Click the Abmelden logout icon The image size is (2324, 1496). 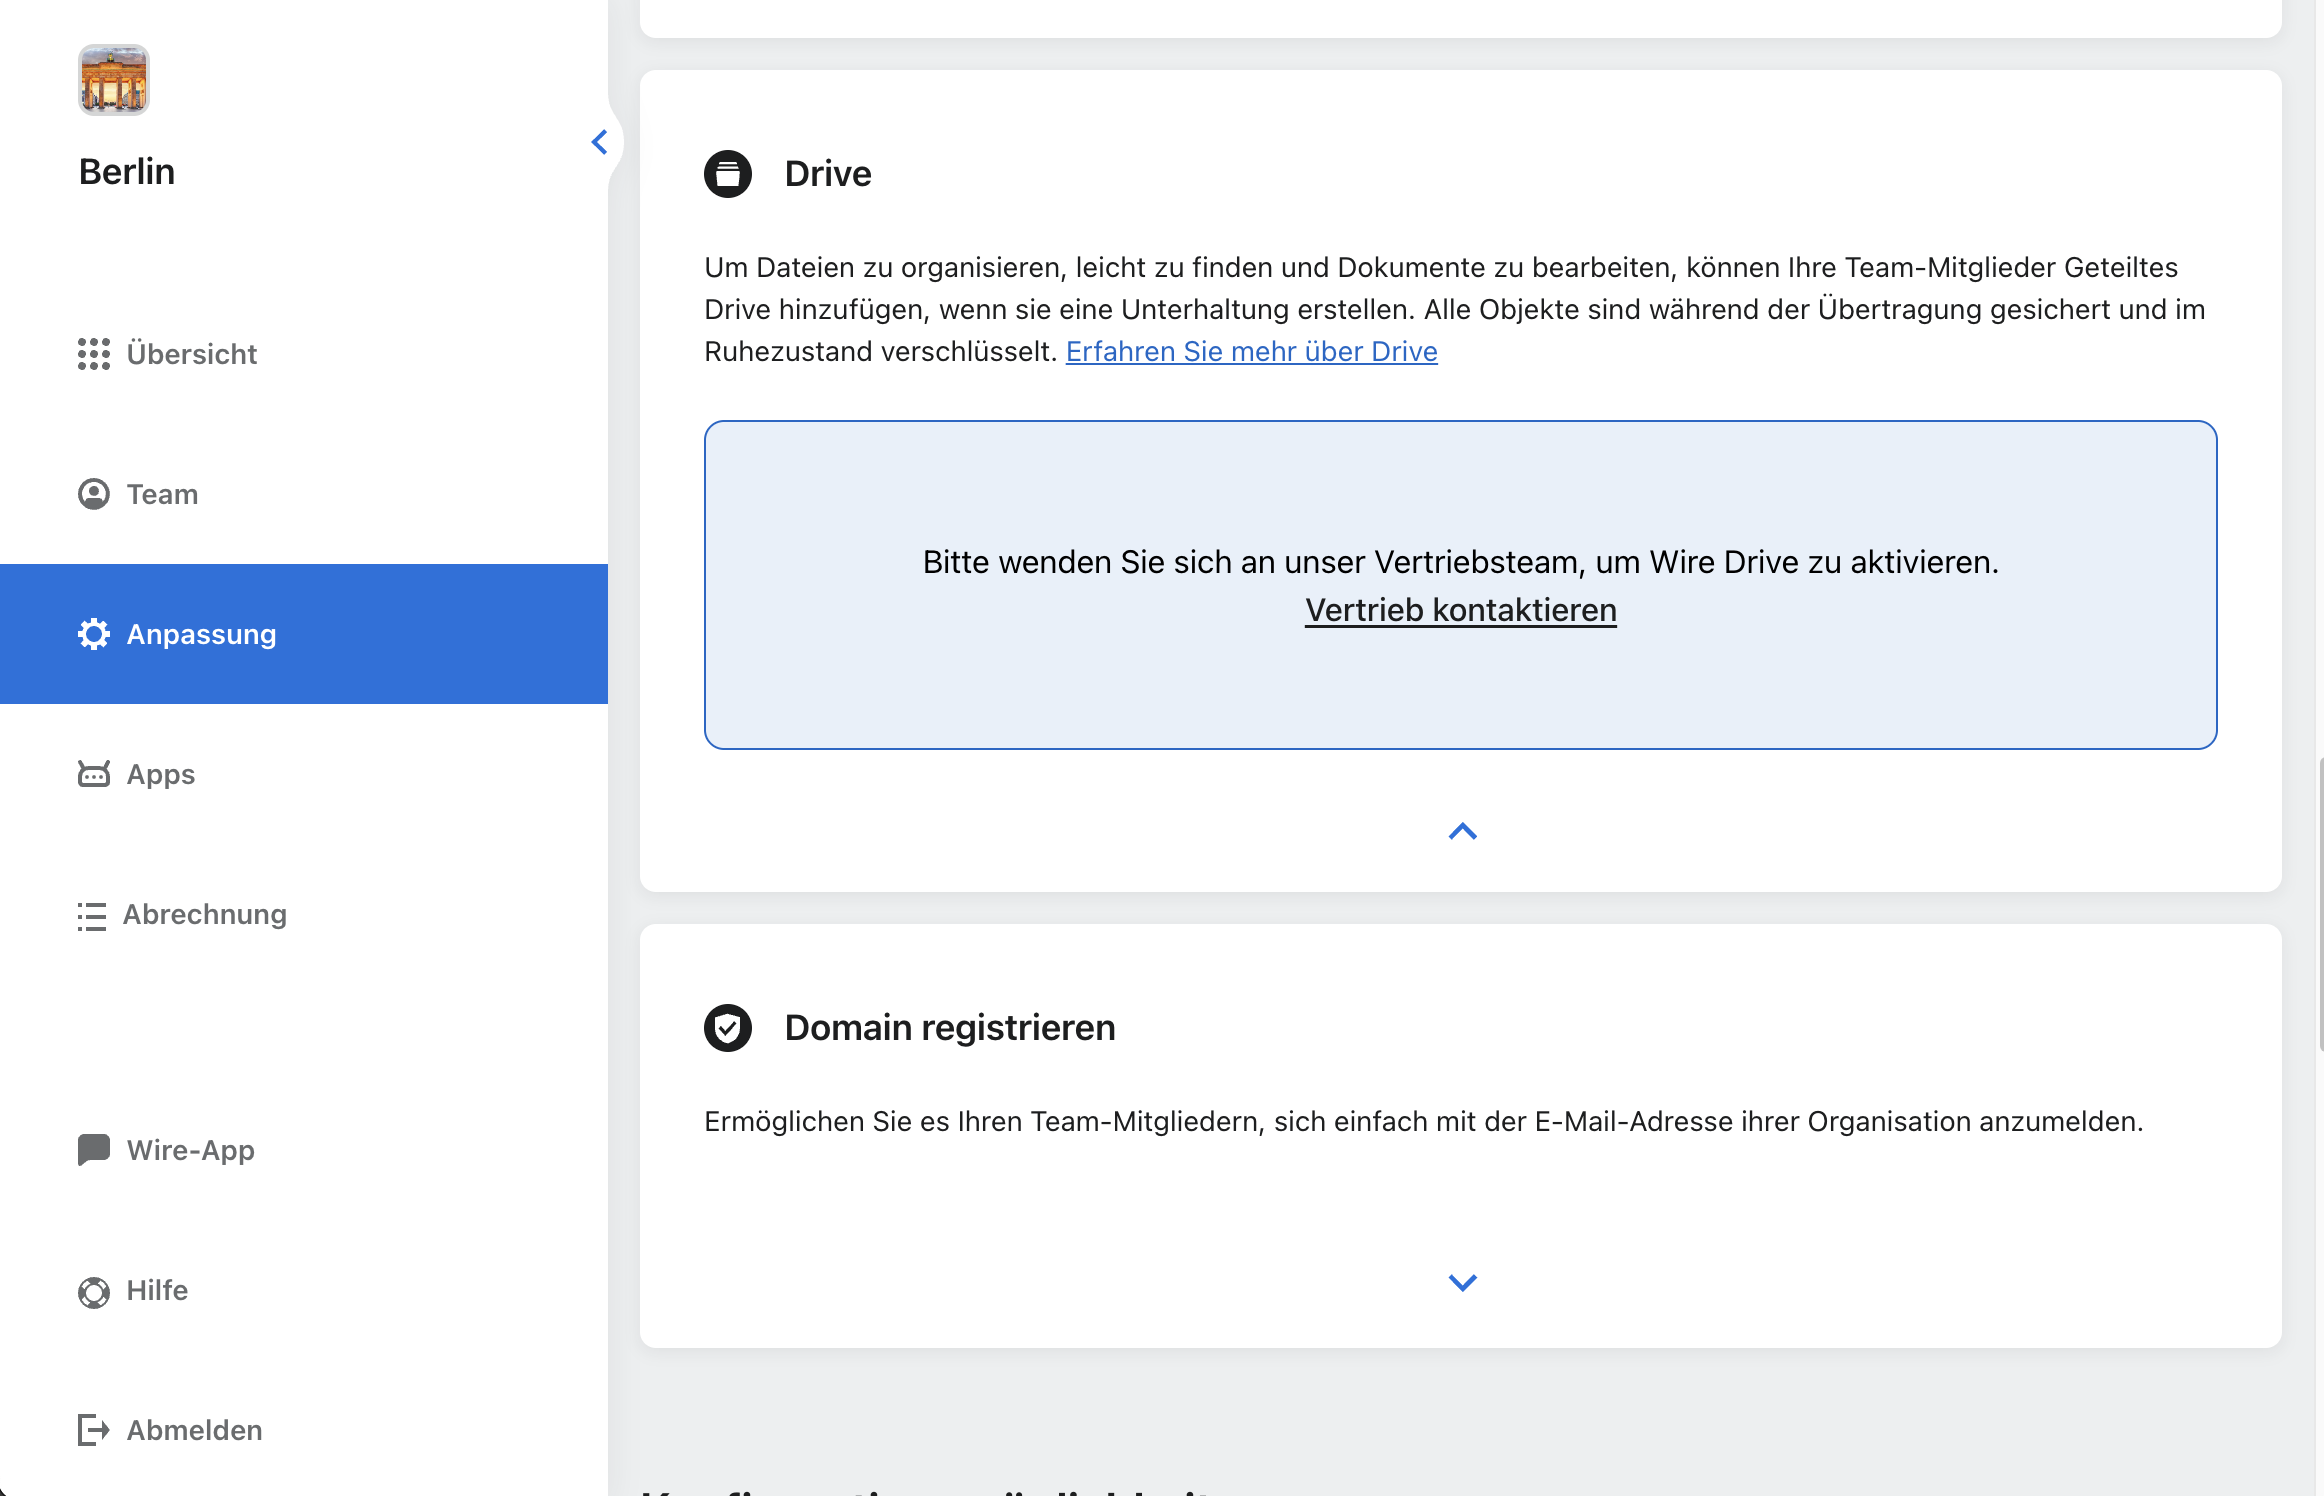click(94, 1430)
